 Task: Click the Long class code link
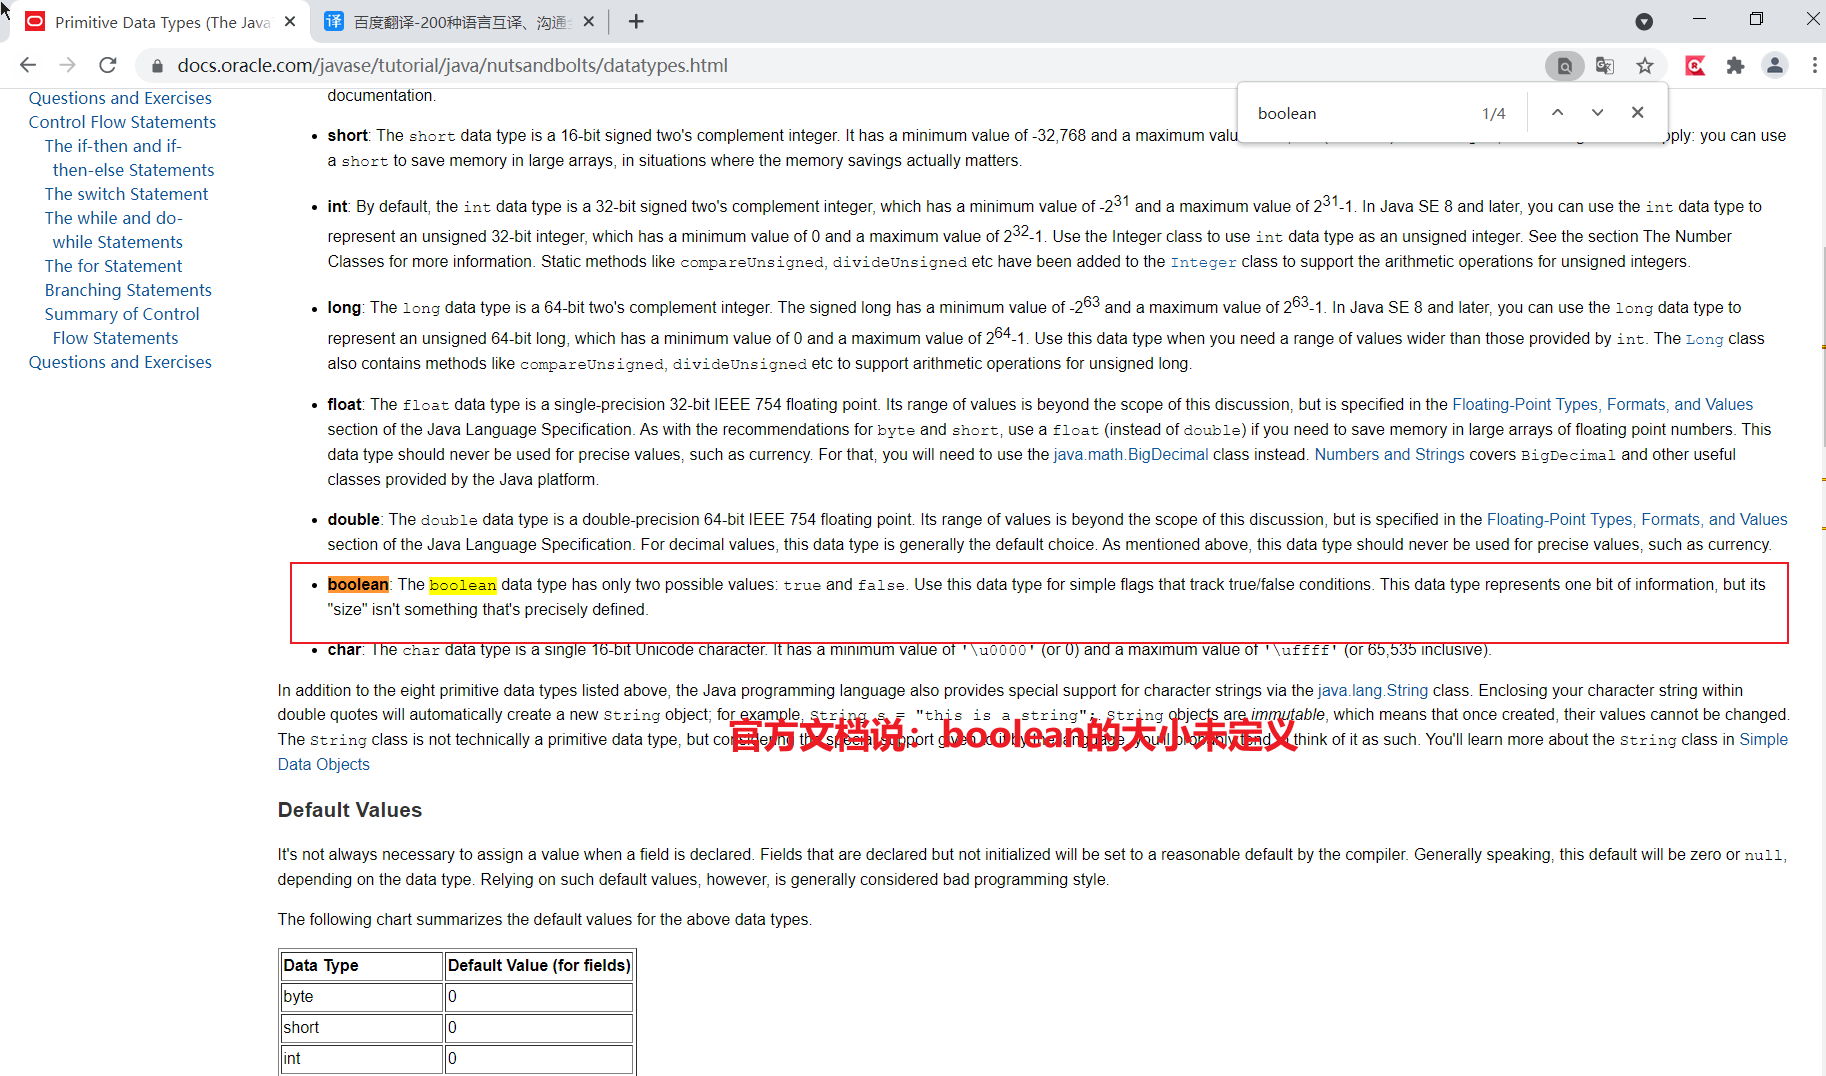coord(1704,339)
